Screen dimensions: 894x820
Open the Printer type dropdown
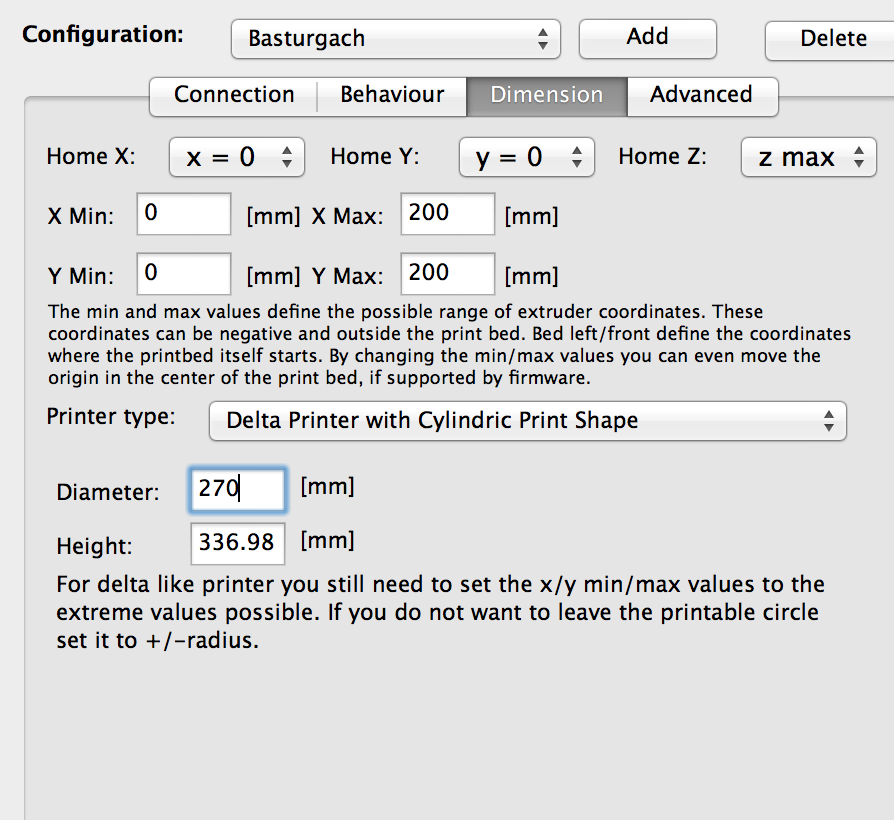(527, 421)
